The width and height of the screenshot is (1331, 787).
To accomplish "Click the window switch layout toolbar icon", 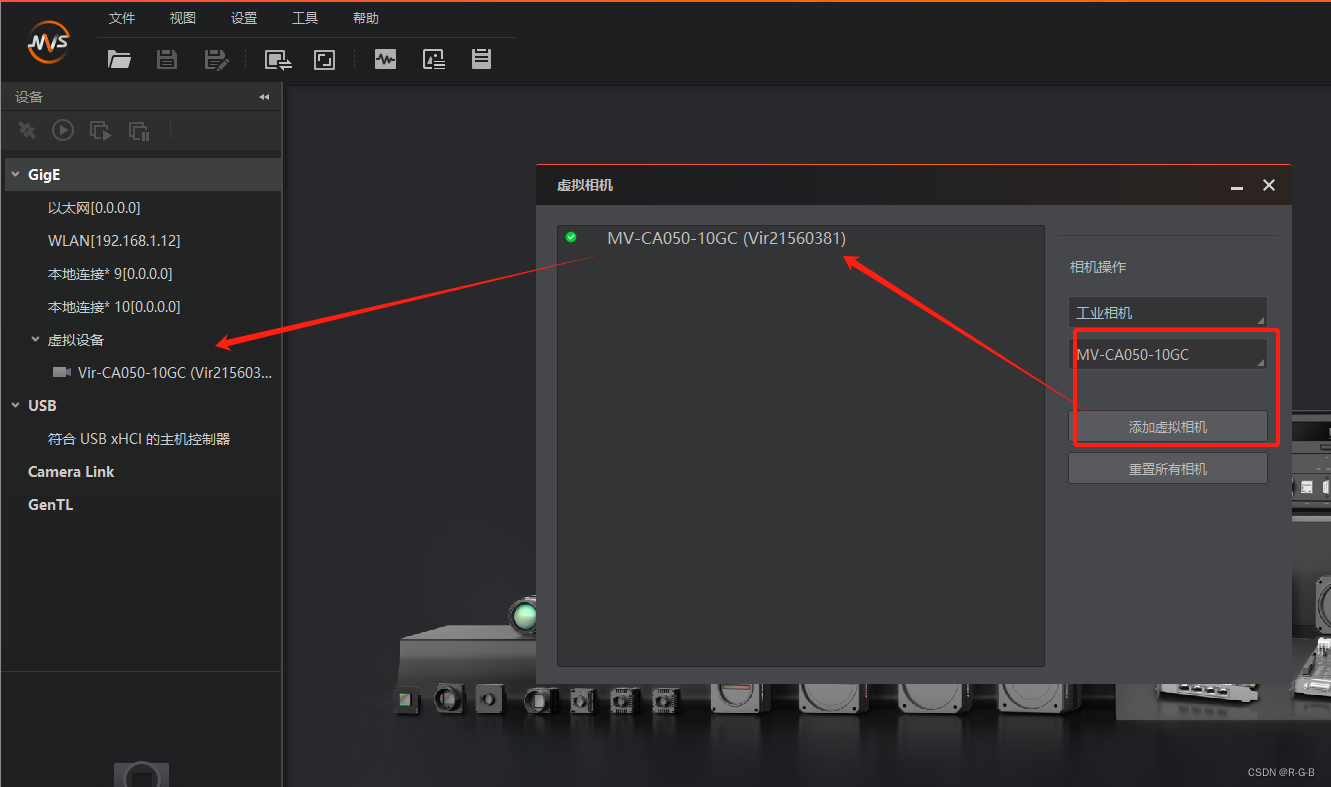I will [278, 59].
